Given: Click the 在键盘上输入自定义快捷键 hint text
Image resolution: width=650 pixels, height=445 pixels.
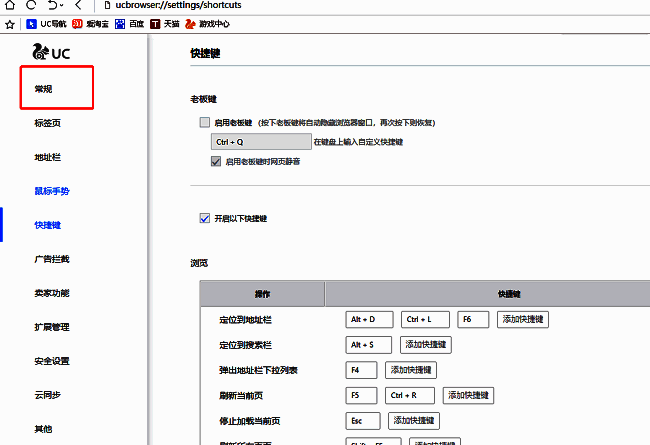Looking at the screenshot, I should (358, 142).
